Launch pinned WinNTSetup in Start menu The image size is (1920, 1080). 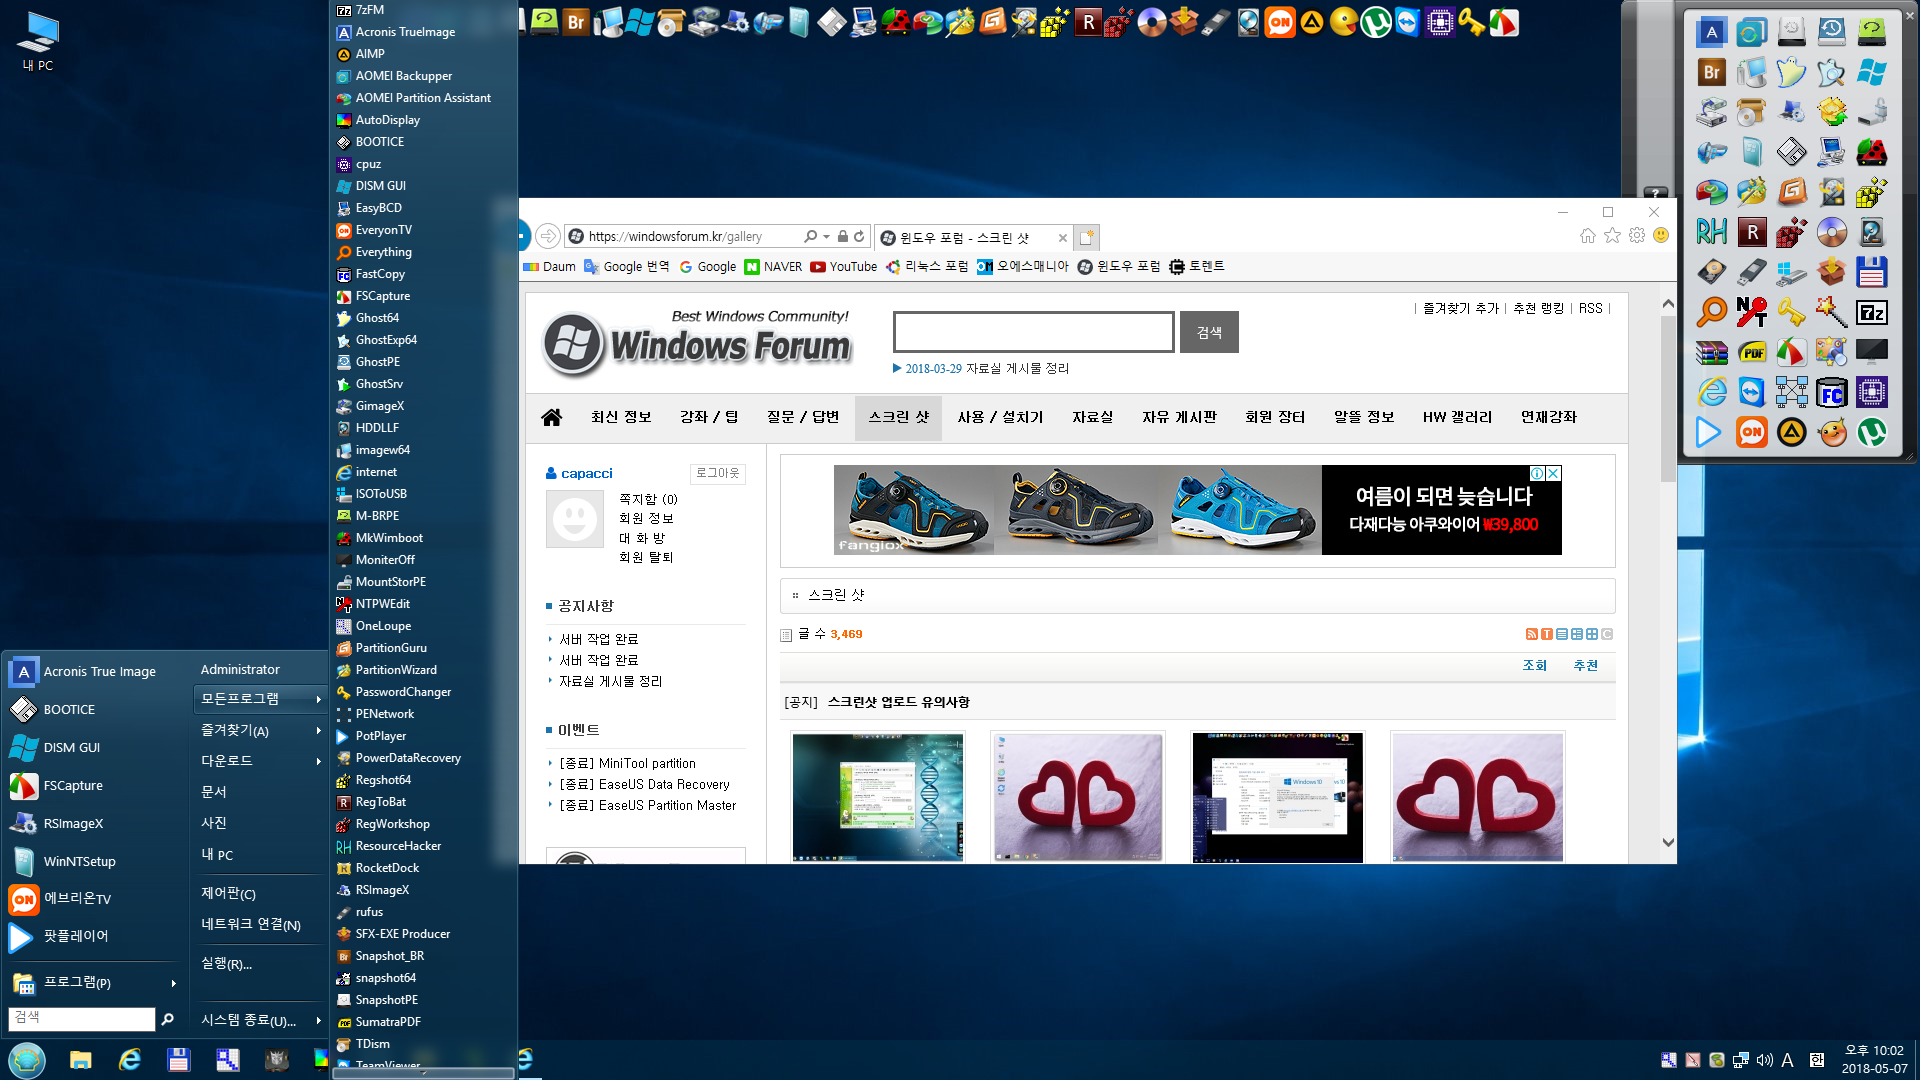click(95, 862)
